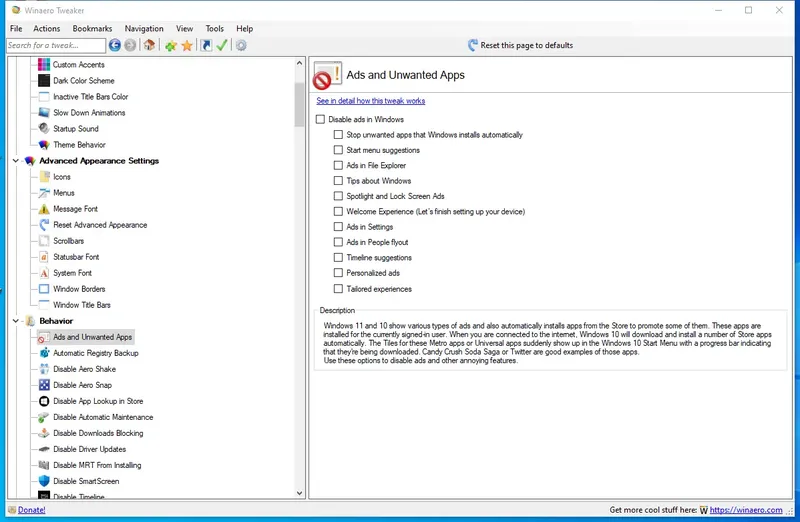Click the Icons tweak icon
The height and width of the screenshot is (522, 800).
click(x=44, y=177)
